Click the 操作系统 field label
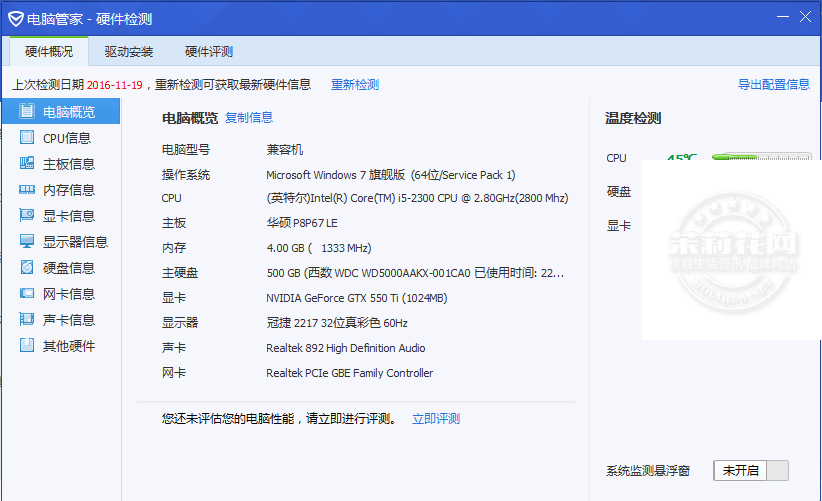Screen dimensions: 822x501 point(186,175)
